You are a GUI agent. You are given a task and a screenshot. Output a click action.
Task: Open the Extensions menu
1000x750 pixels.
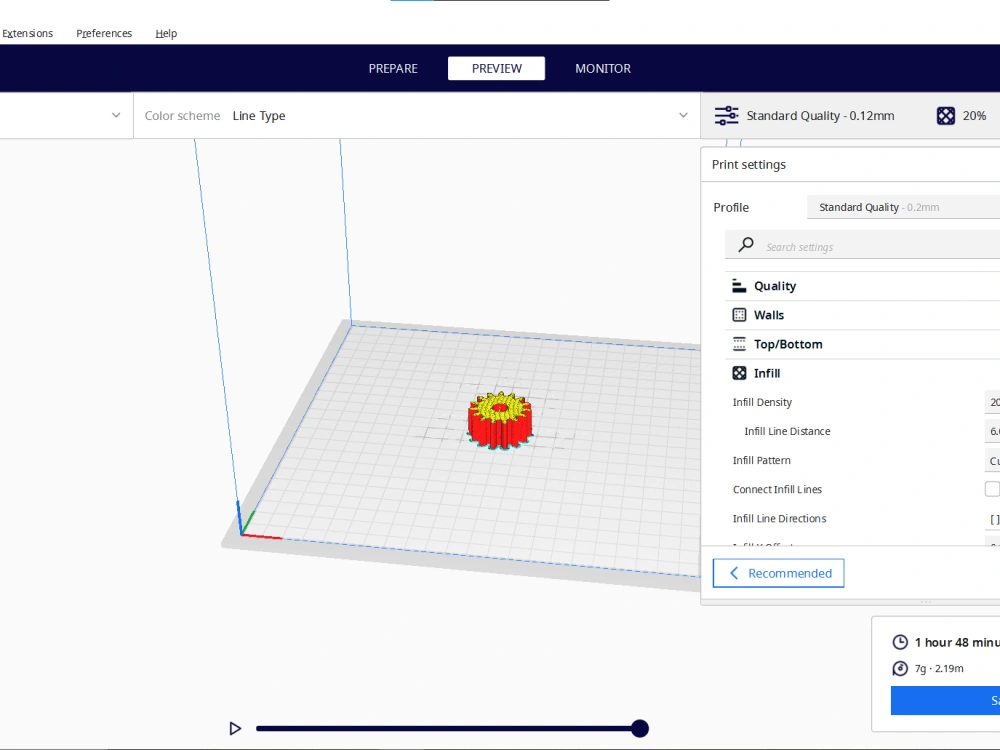tap(27, 33)
